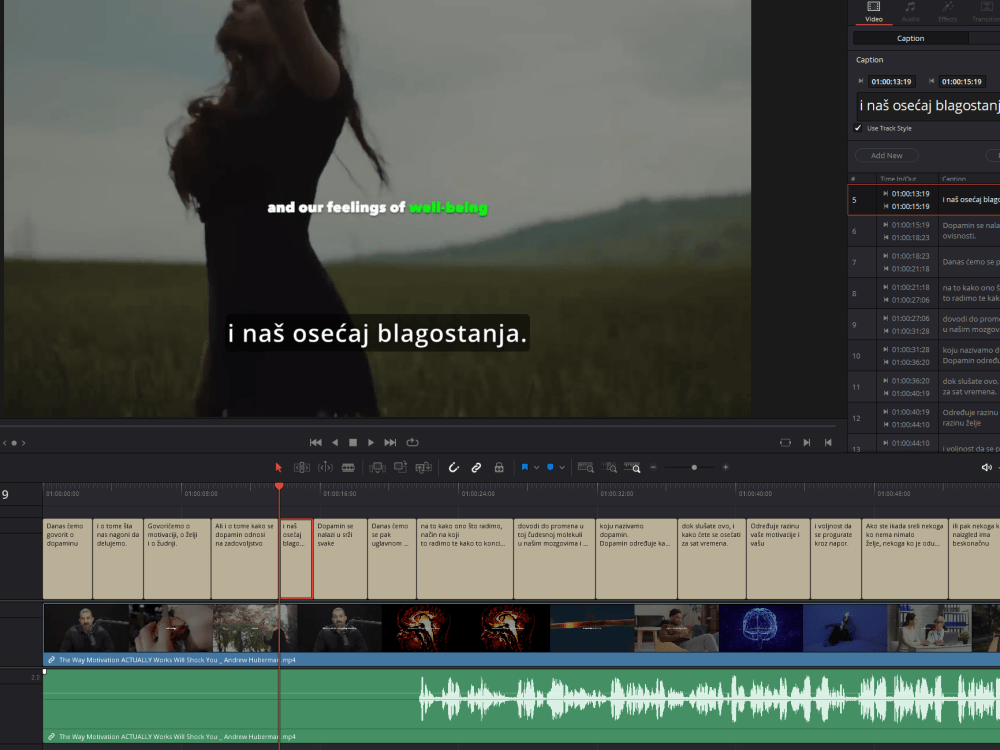The height and width of the screenshot is (750, 1000).
Task: Activate the Dynamic Trim Mode tool
Action: coord(325,467)
